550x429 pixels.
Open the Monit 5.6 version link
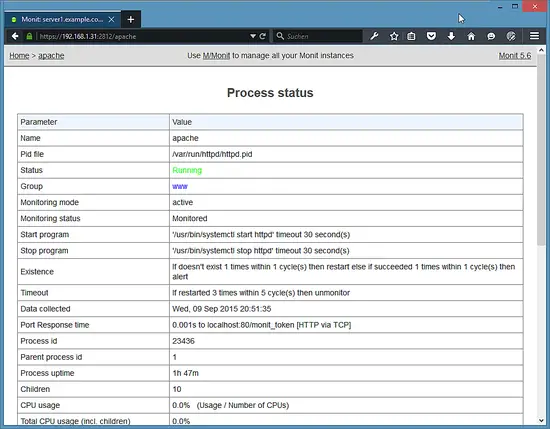coord(515,56)
